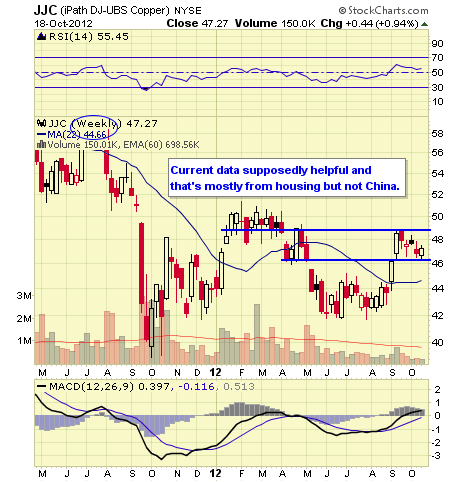Click the Volume 150.0K header value
The image size is (460, 482).
(275, 23)
